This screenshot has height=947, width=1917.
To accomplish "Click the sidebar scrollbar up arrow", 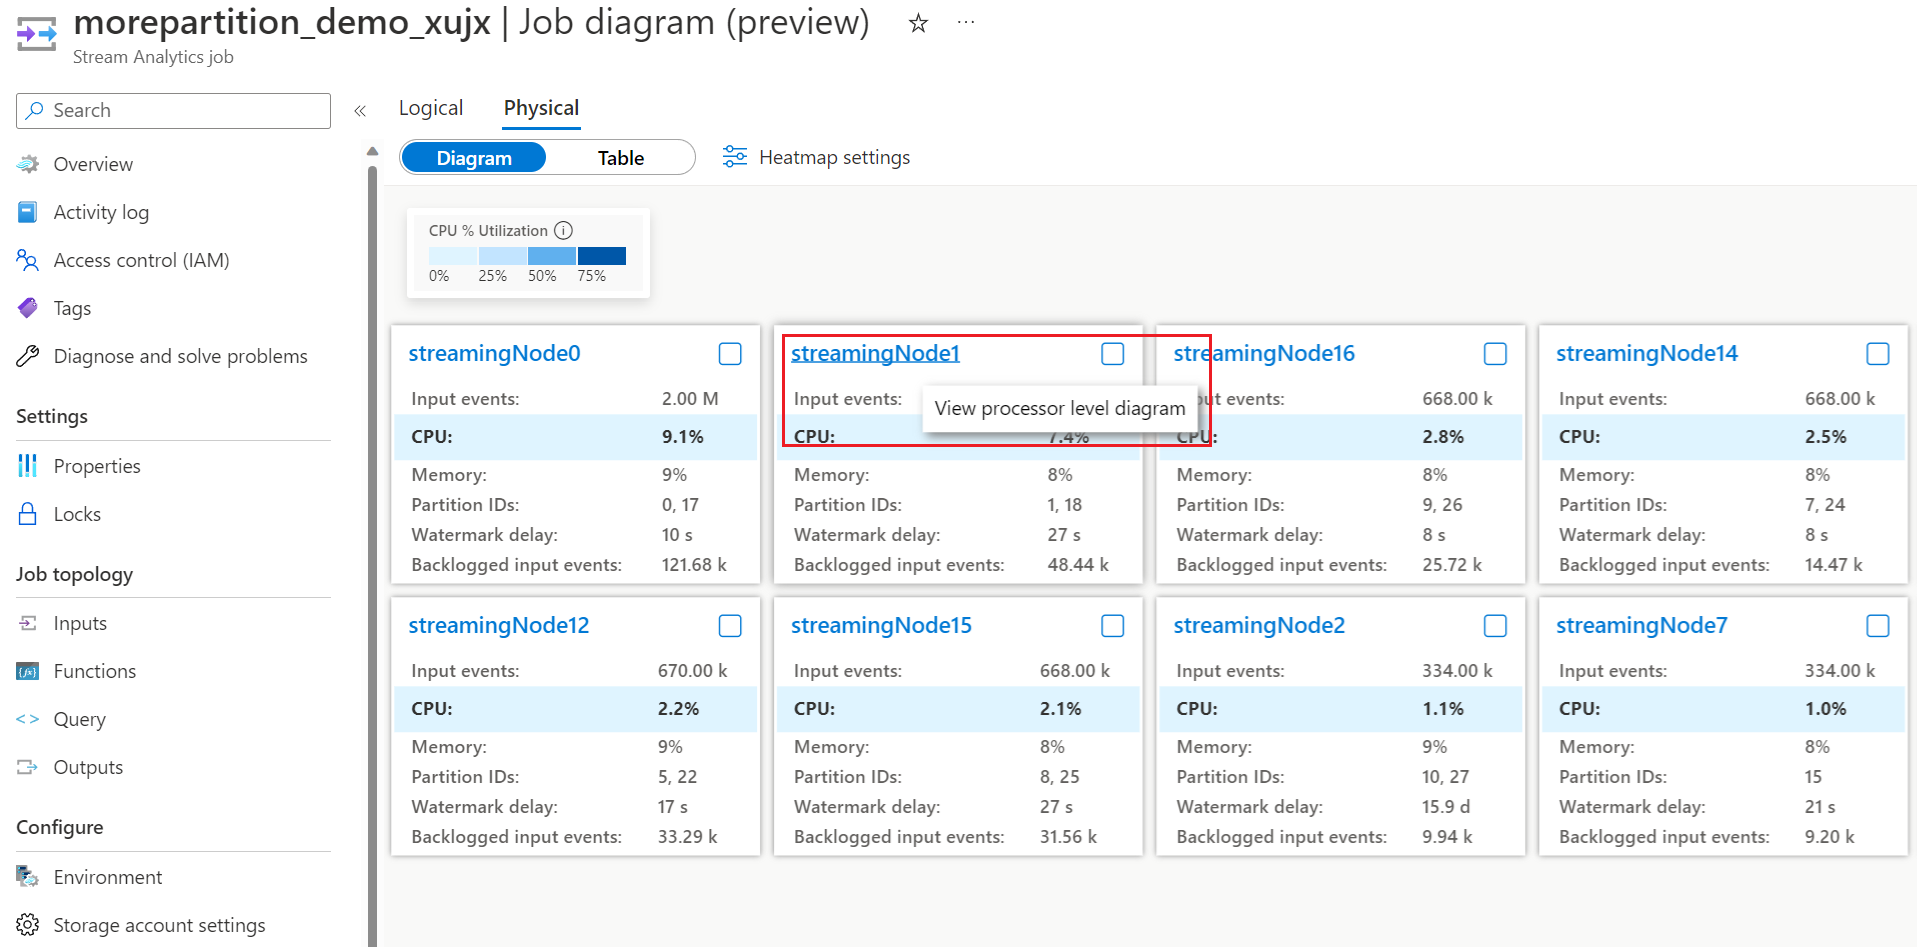I will pyautogui.click(x=372, y=152).
